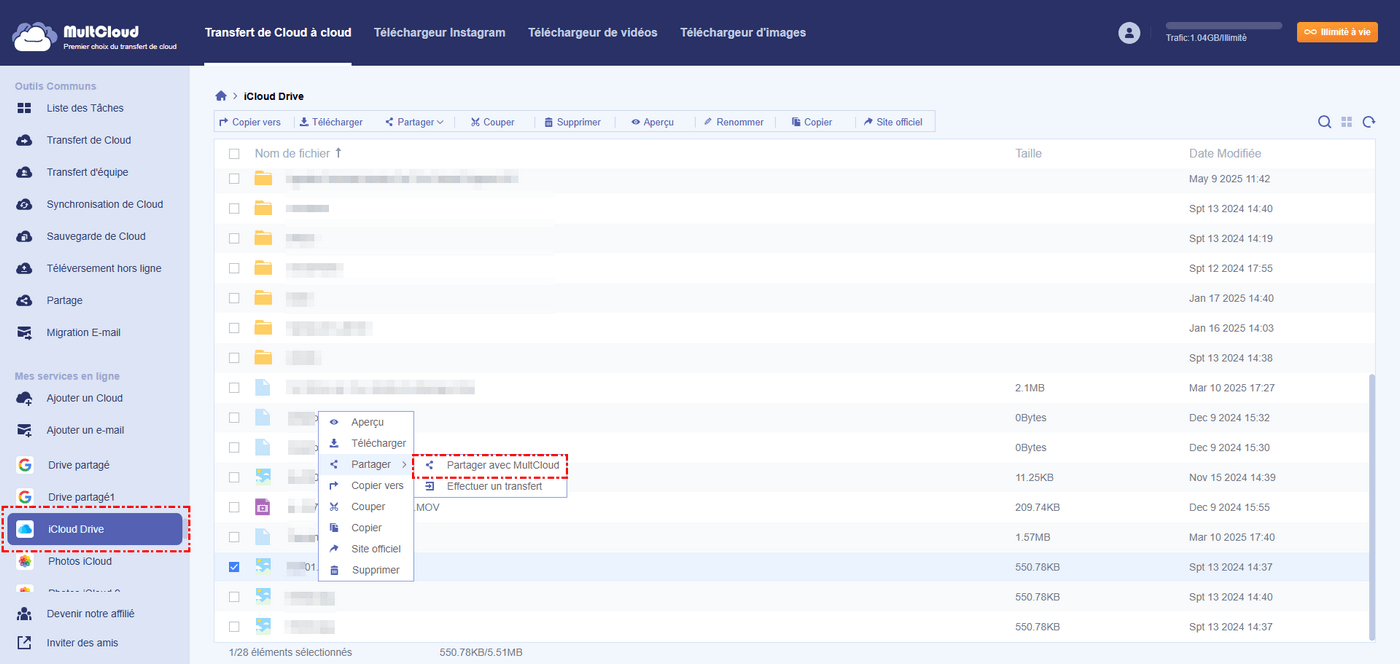Choose Partager avec MultCloud option
Image resolution: width=1400 pixels, height=664 pixels.
502,465
